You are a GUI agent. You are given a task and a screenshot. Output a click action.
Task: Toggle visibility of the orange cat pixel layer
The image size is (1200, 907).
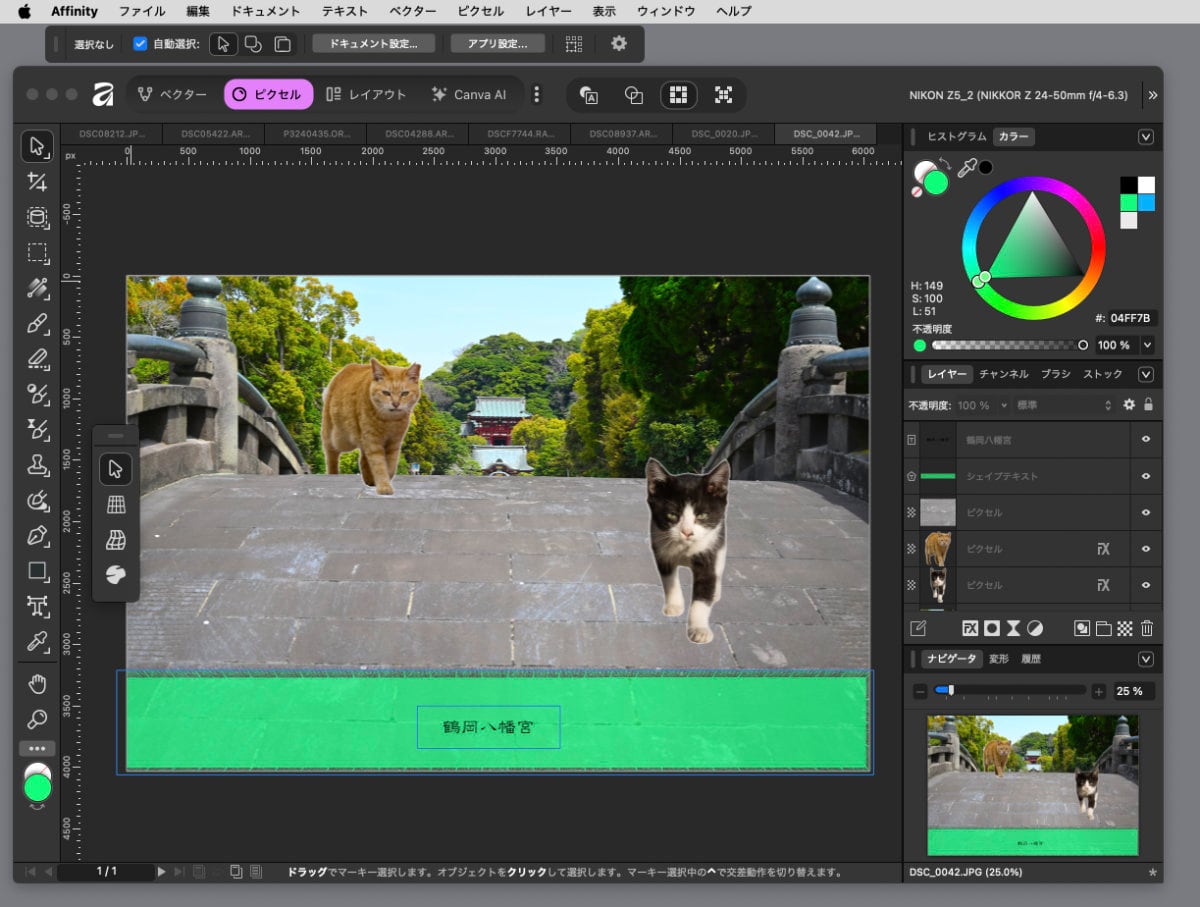pos(1146,549)
